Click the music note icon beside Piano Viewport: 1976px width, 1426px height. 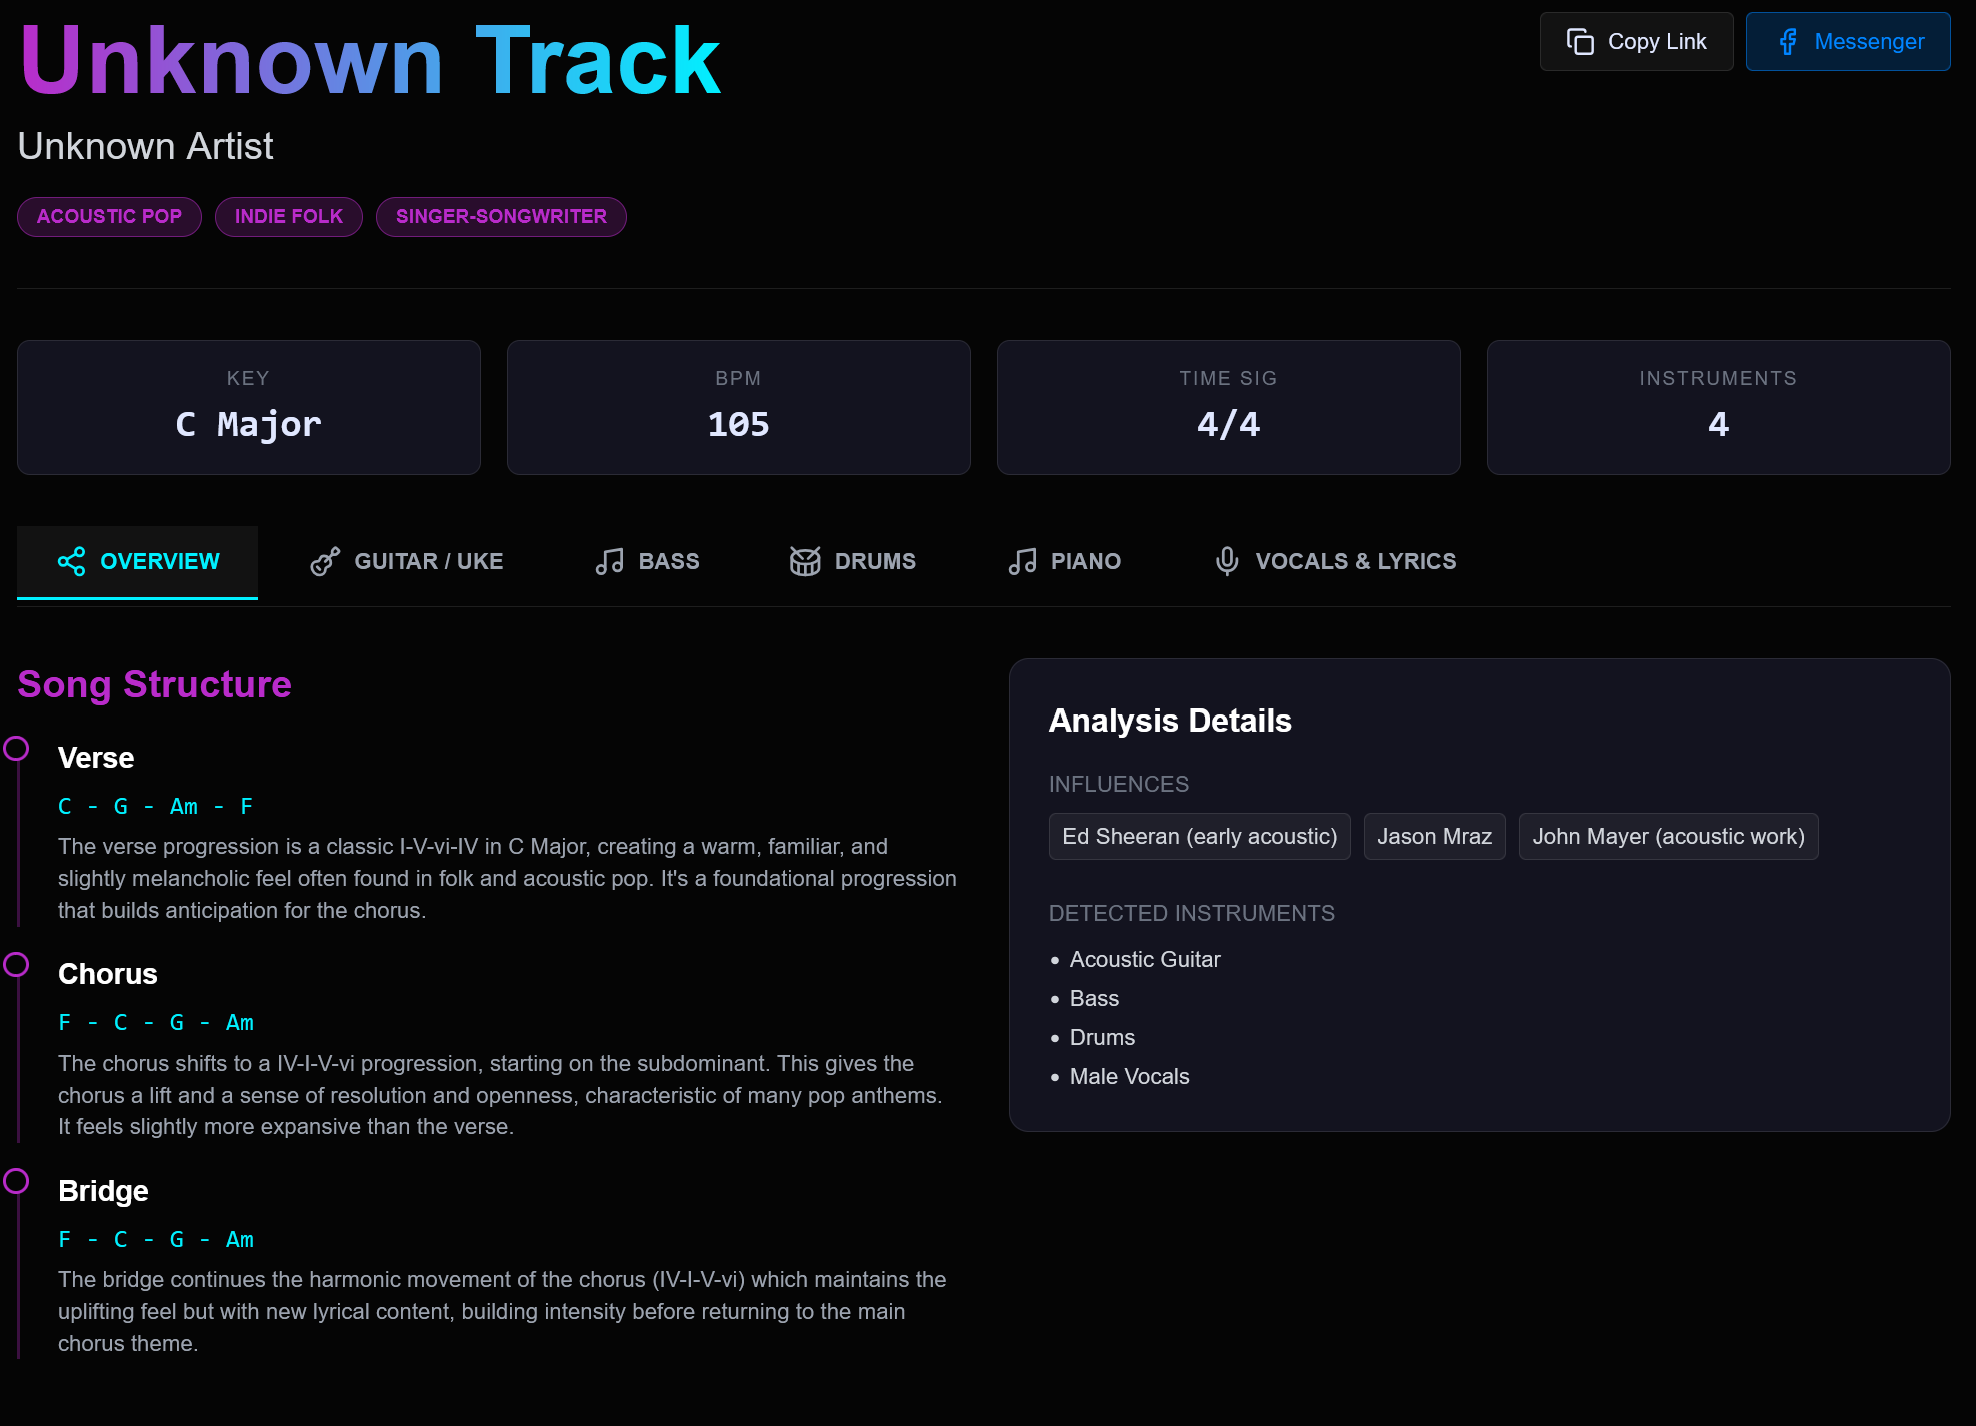pyautogui.click(x=1022, y=561)
